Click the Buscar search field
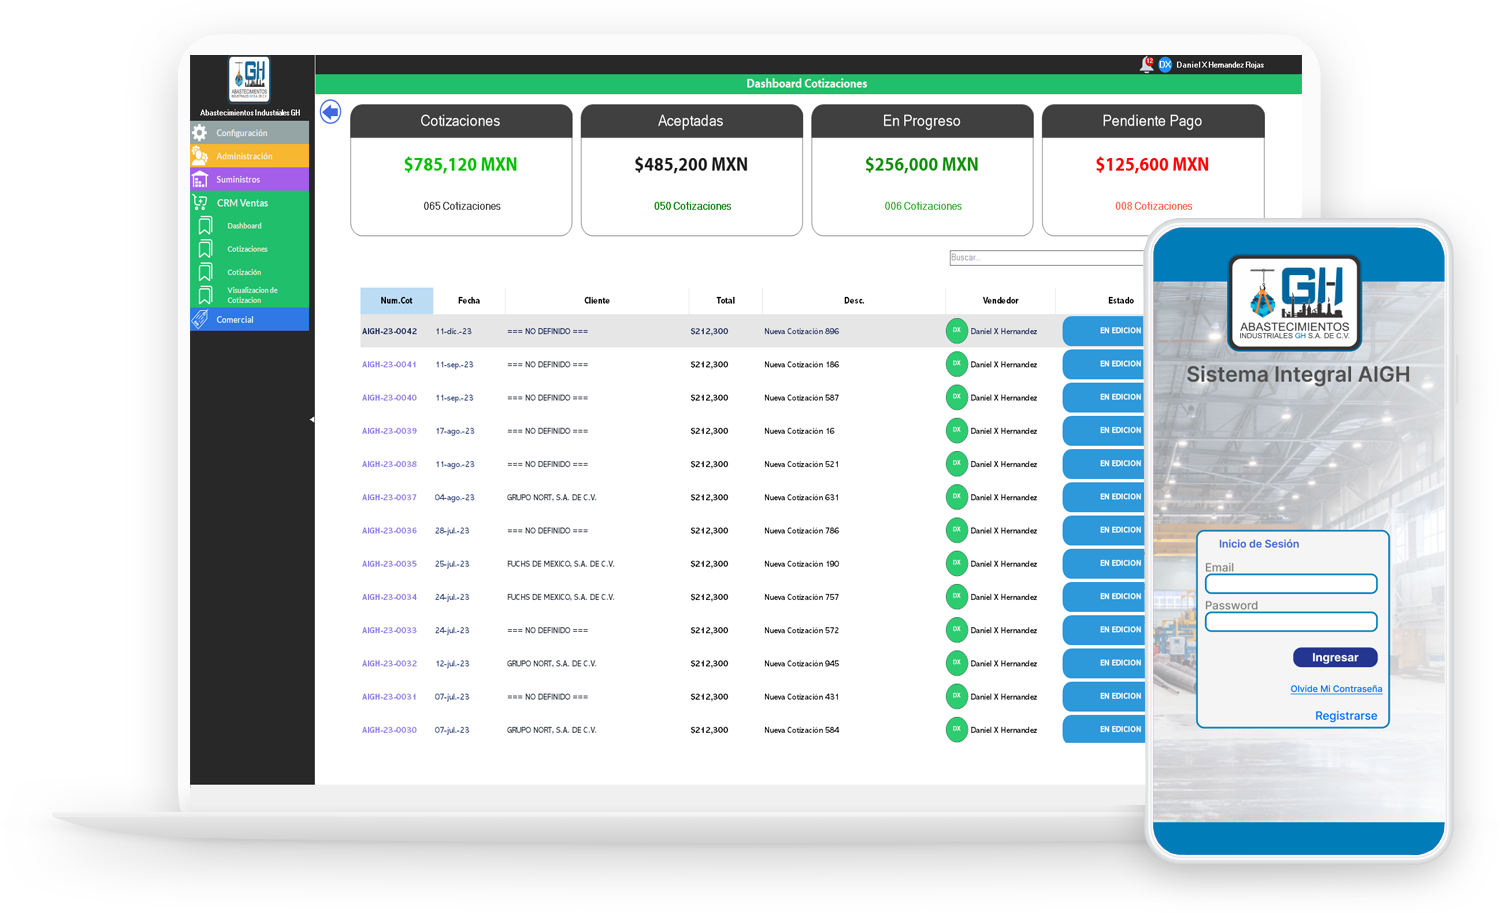1500x913 pixels. pos(1046,258)
